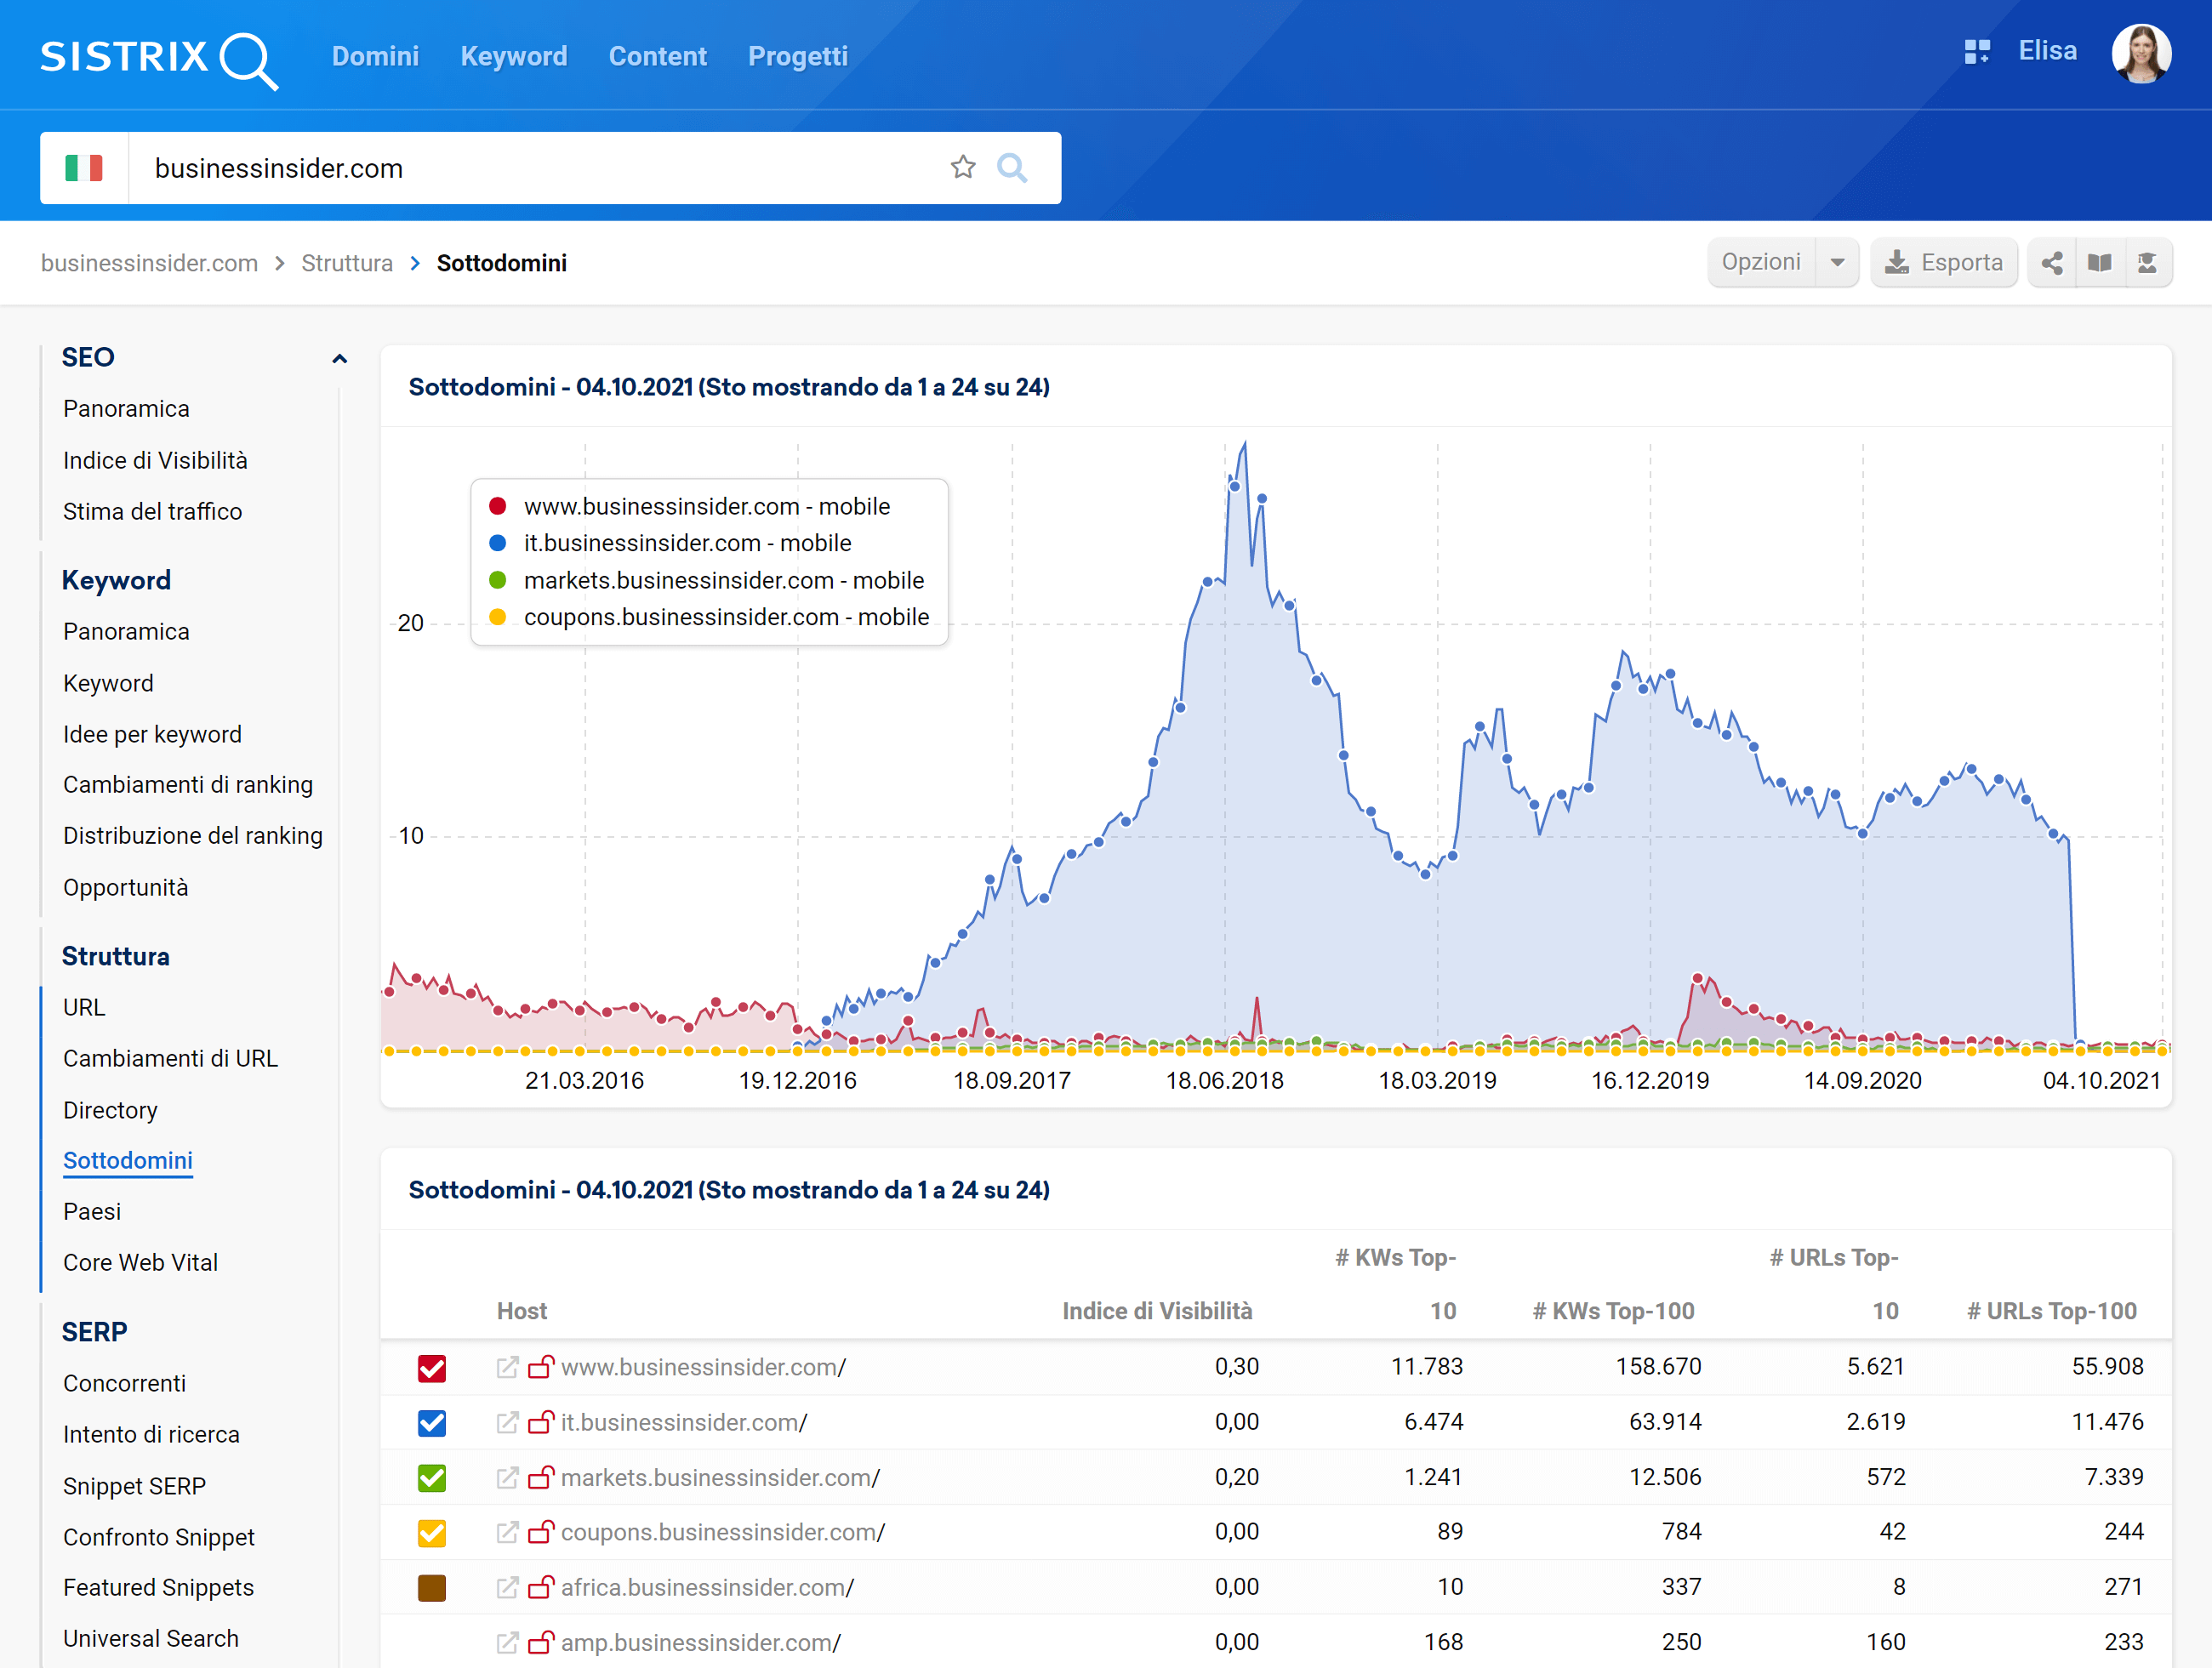Open external link icon for coupons.businessinsider.com row

[507, 1532]
